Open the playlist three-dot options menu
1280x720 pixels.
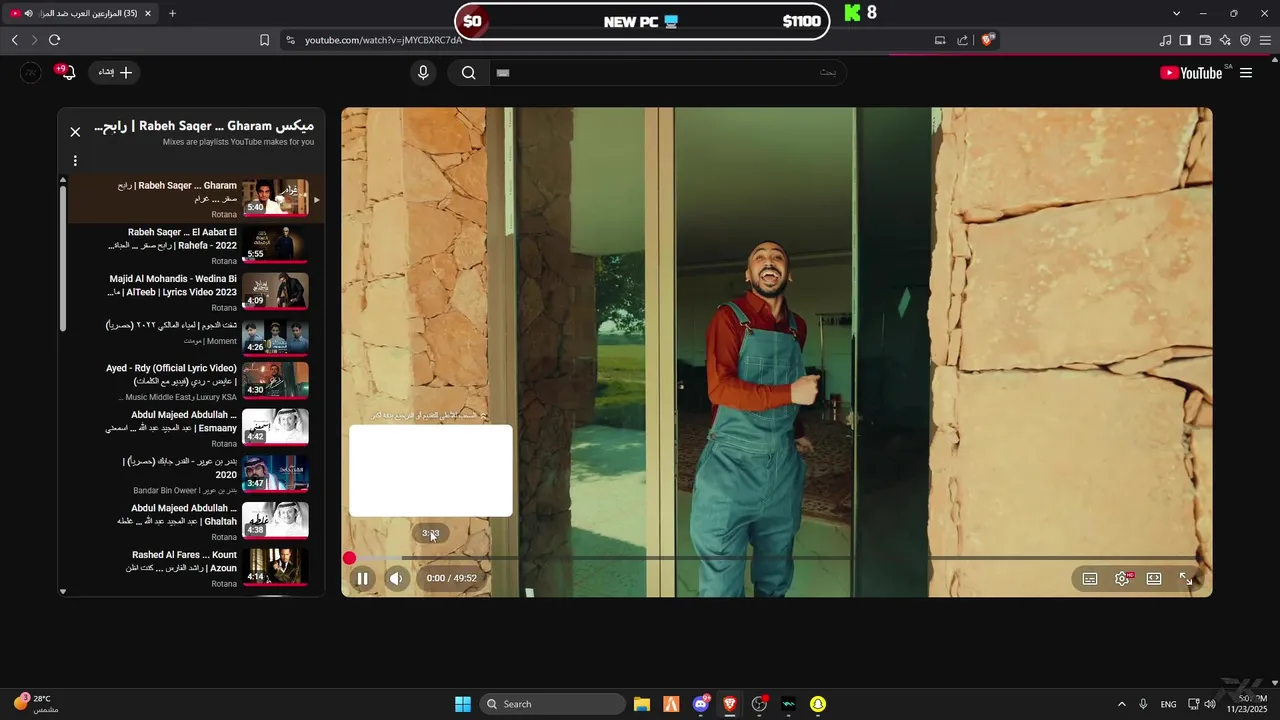[x=75, y=160]
